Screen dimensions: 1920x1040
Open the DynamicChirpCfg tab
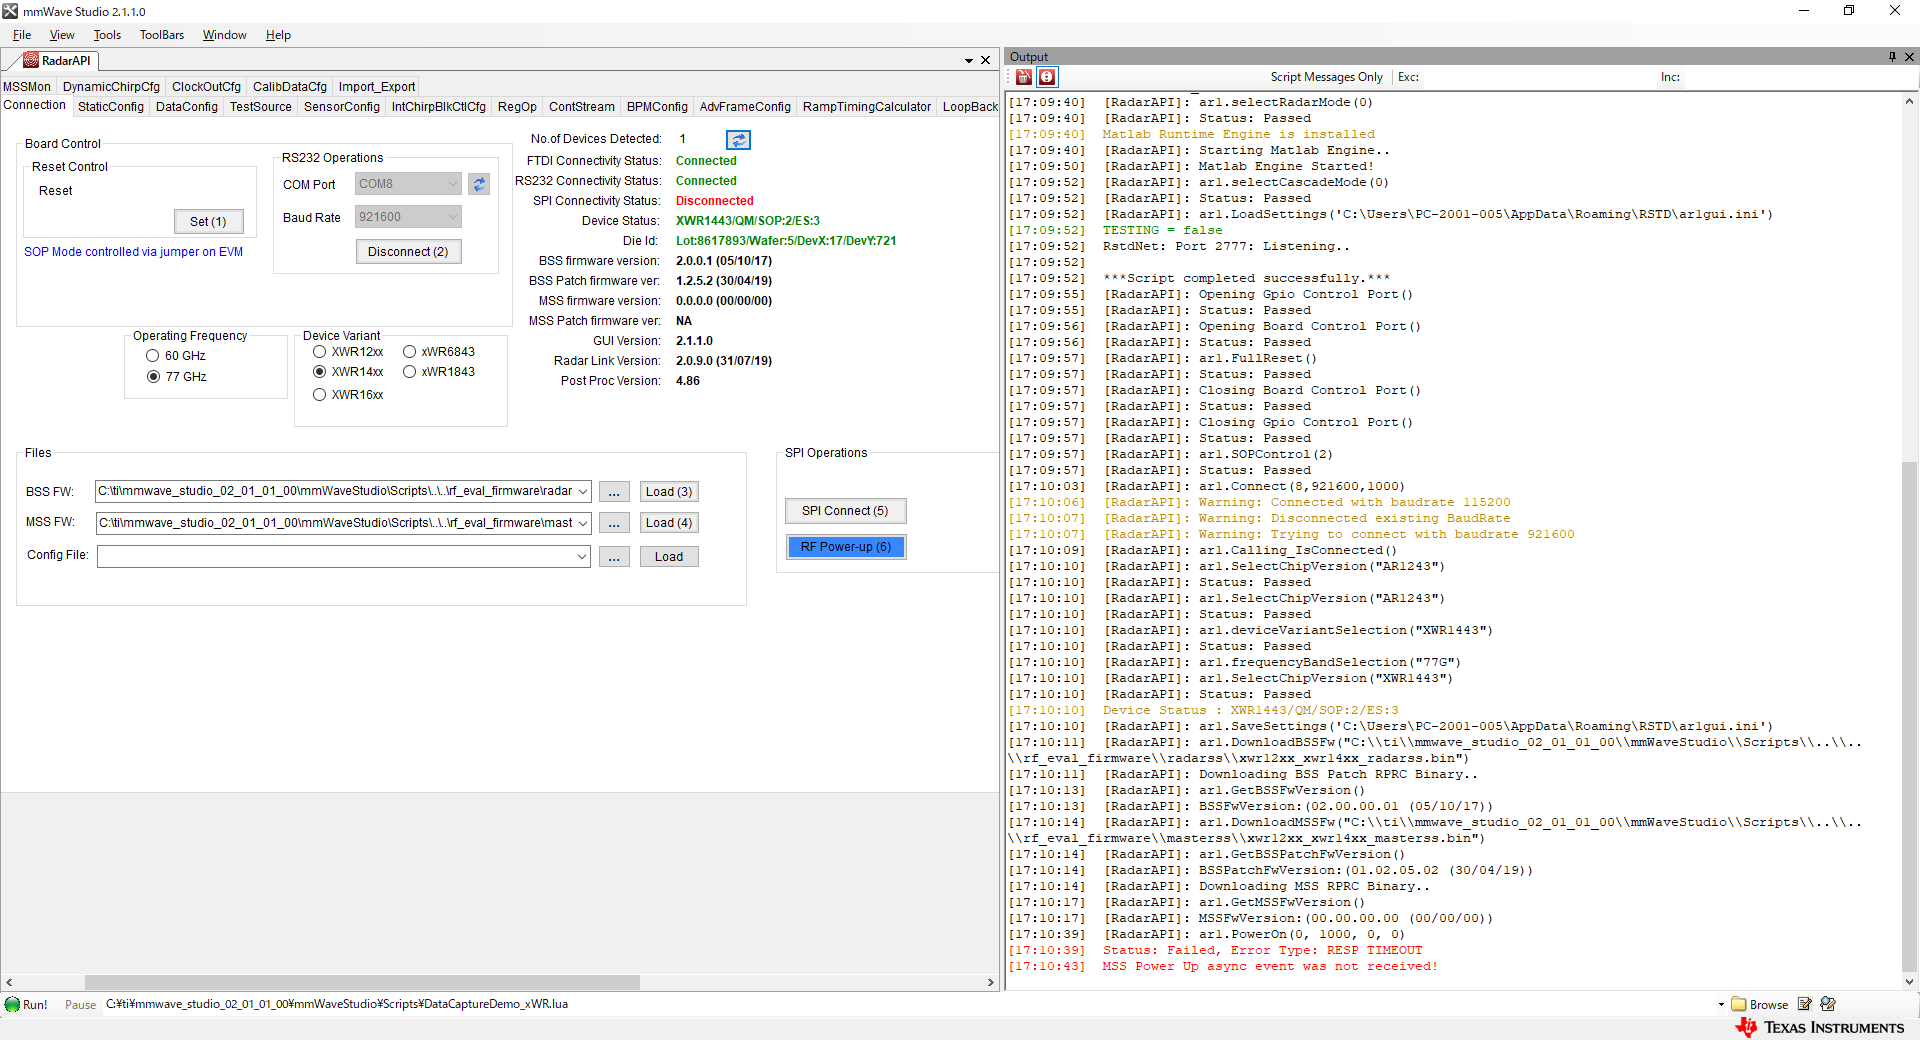coord(111,87)
